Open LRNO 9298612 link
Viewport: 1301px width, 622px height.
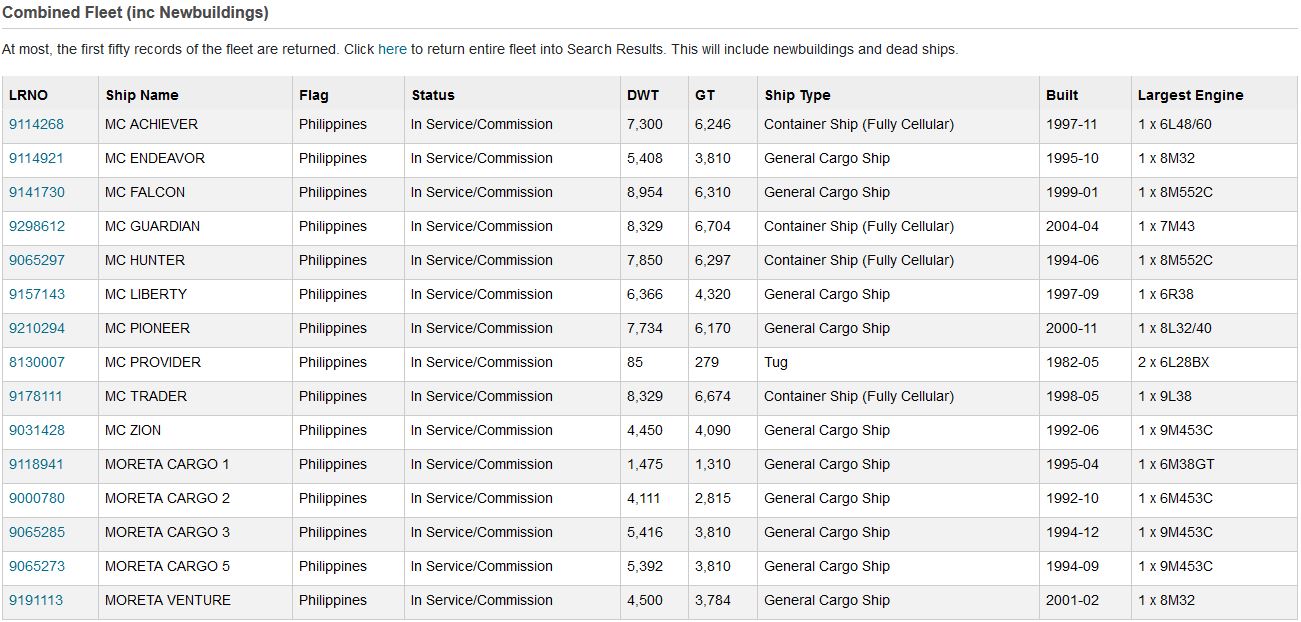[x=36, y=226]
